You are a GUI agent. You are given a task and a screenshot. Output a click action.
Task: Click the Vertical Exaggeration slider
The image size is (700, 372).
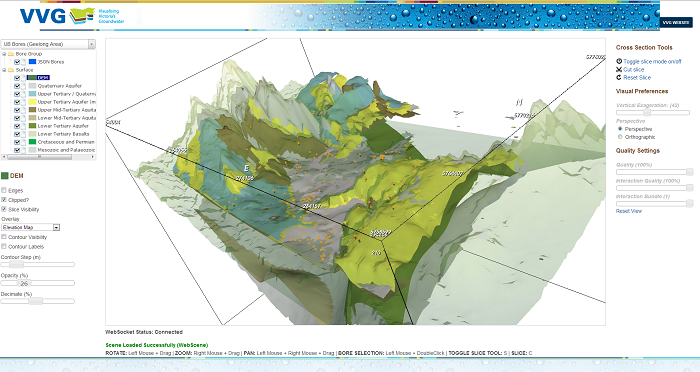[653, 113]
